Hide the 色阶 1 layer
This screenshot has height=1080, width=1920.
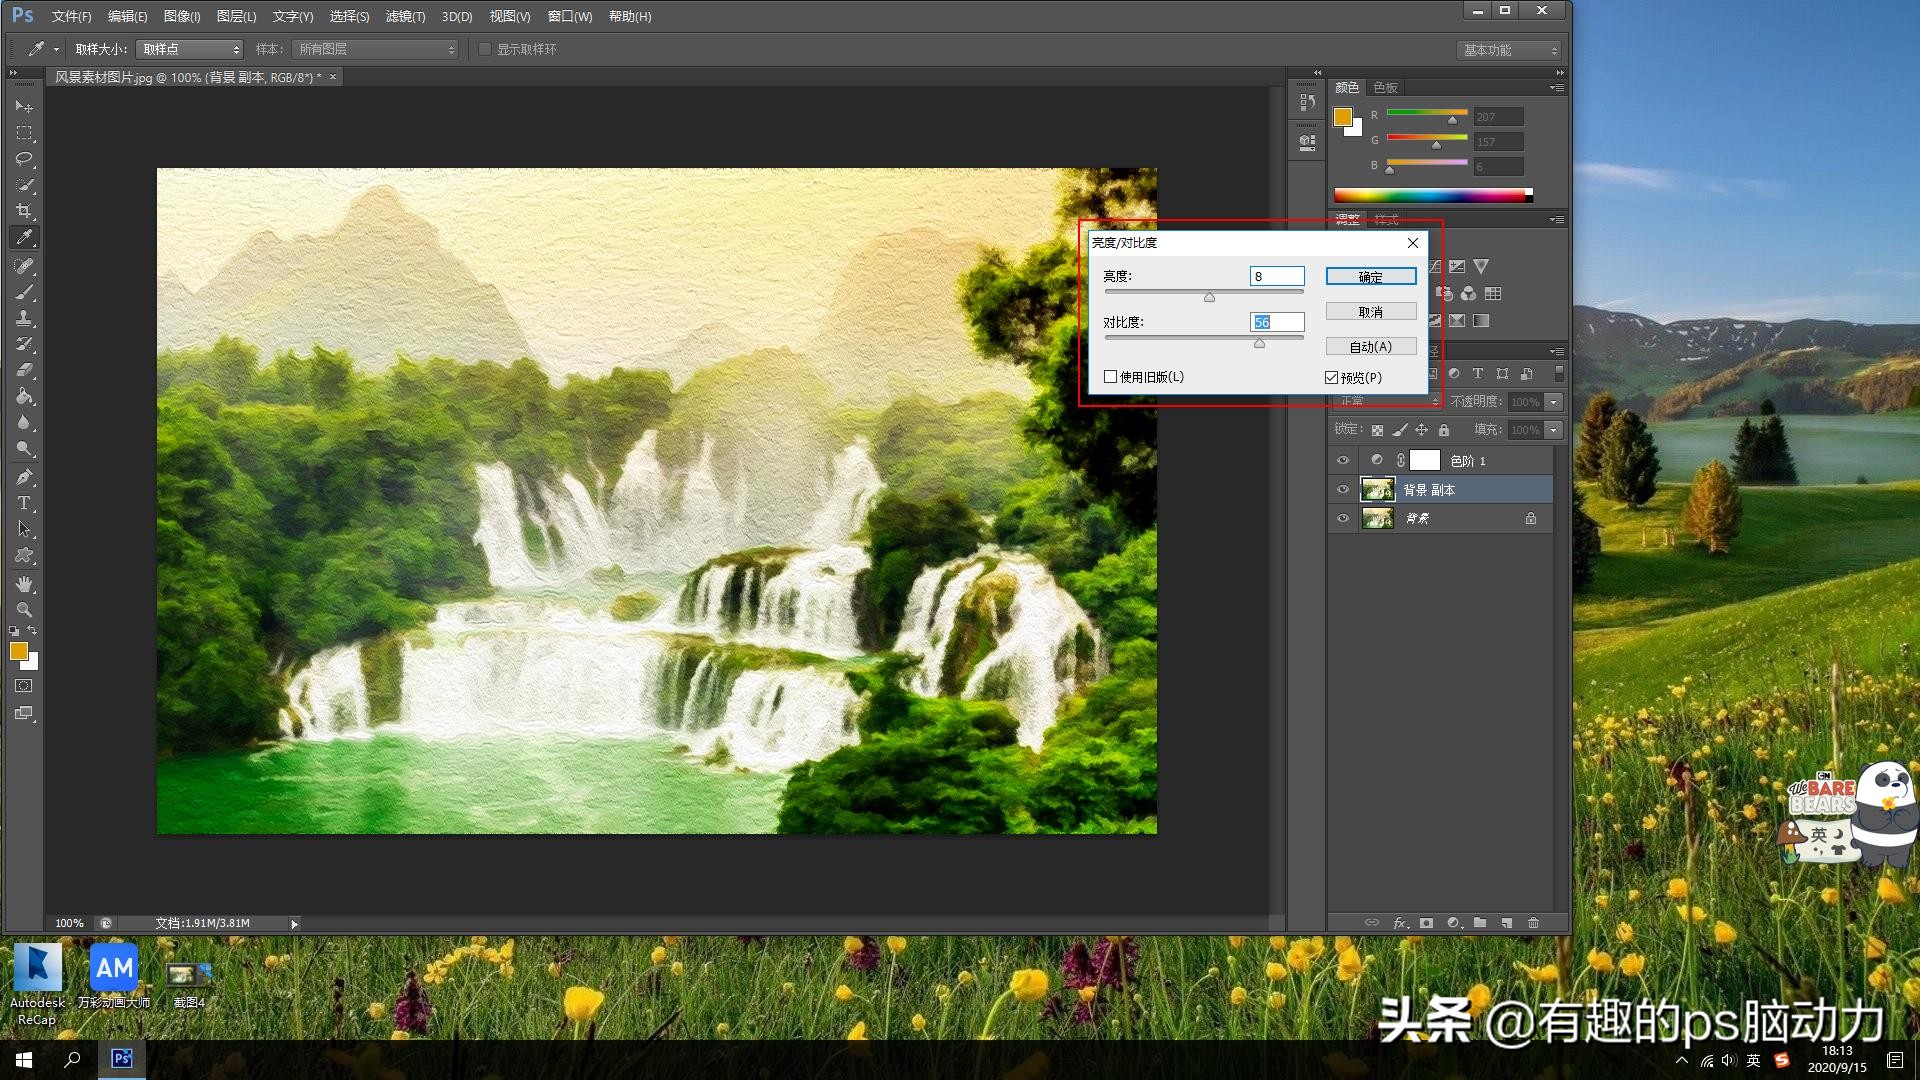(1343, 461)
